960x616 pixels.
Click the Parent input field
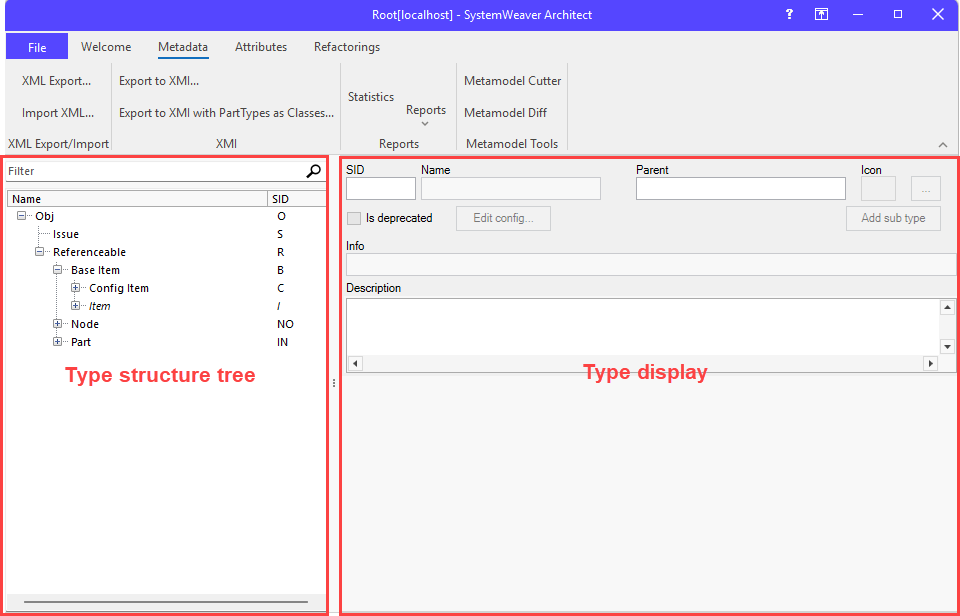coord(741,189)
